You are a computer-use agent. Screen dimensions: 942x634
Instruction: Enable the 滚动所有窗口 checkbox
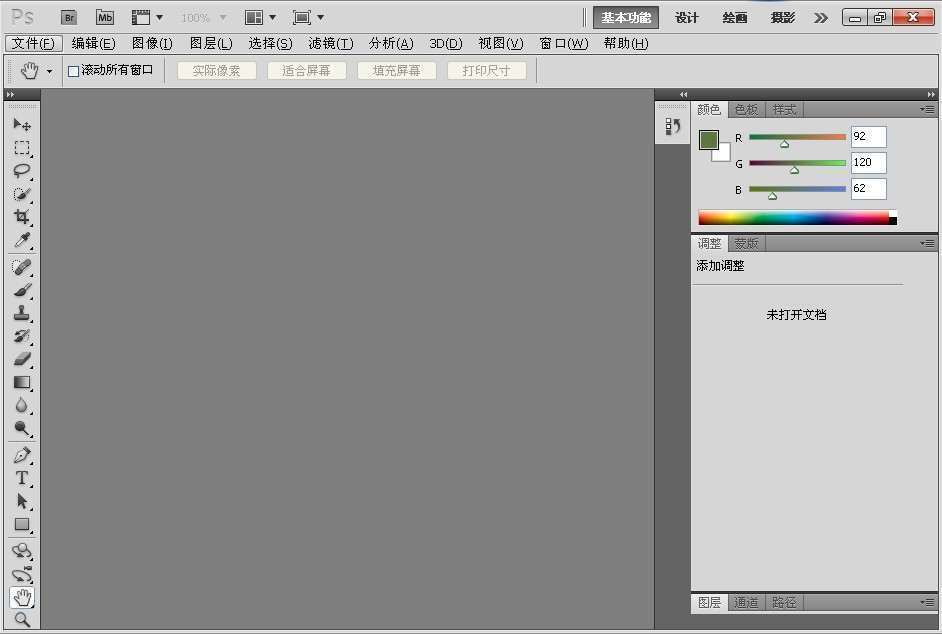tap(73, 70)
